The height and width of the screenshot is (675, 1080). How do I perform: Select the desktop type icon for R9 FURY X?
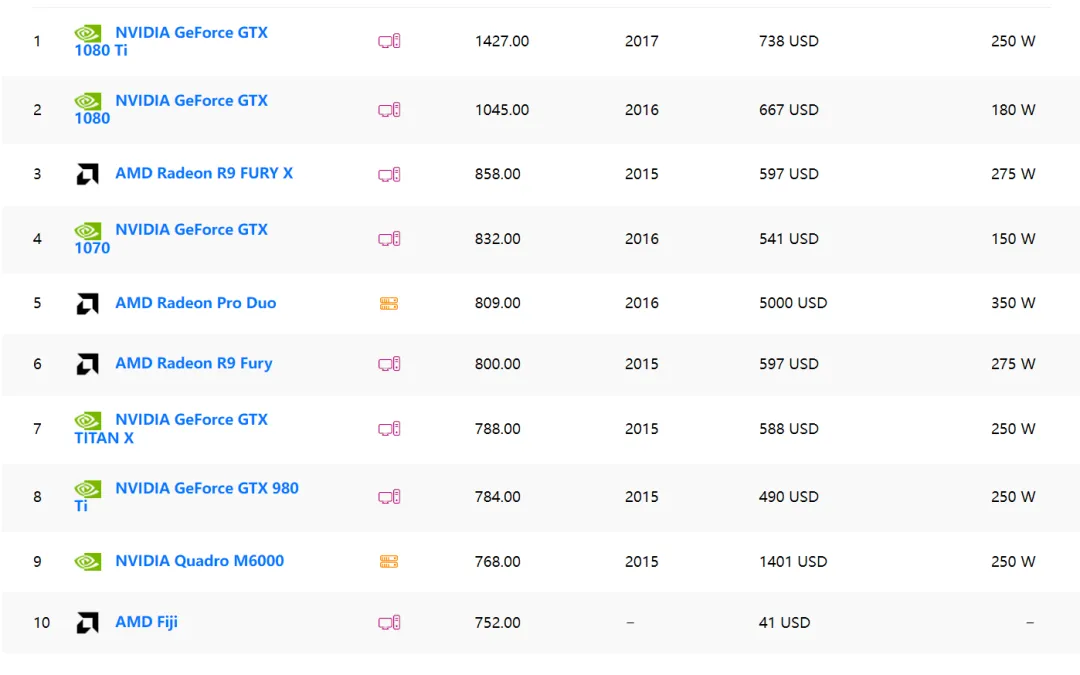point(389,174)
